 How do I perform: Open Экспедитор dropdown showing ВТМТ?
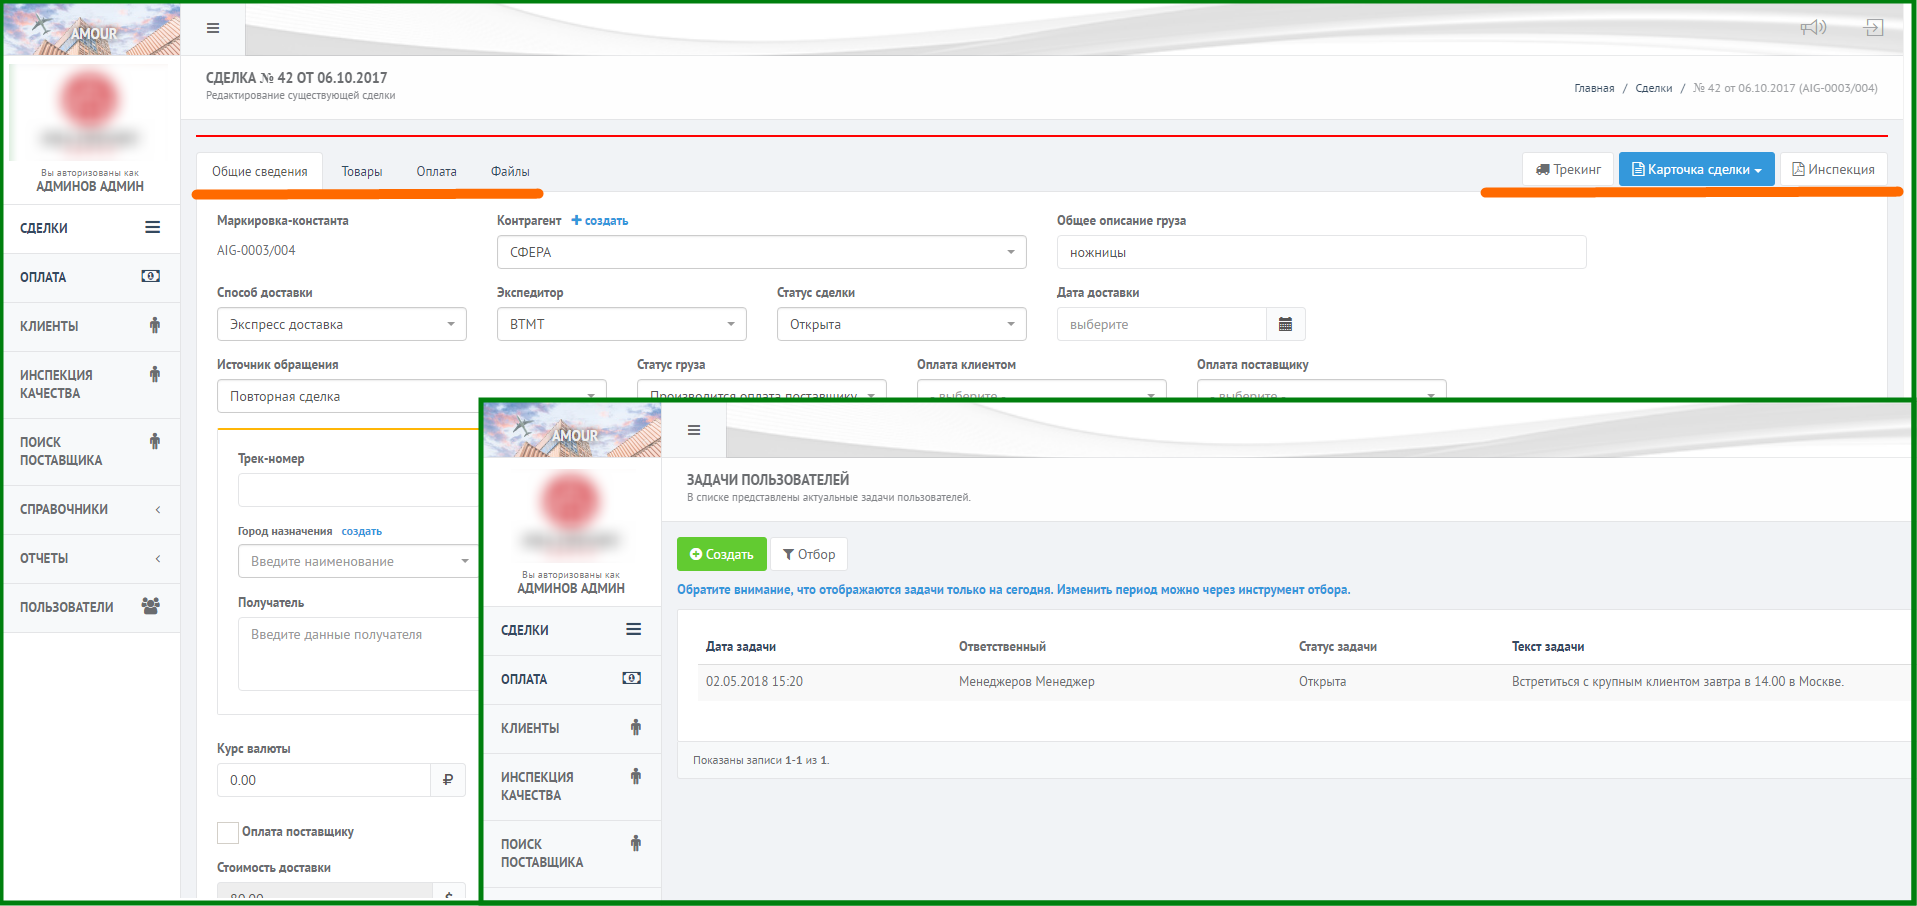click(622, 324)
